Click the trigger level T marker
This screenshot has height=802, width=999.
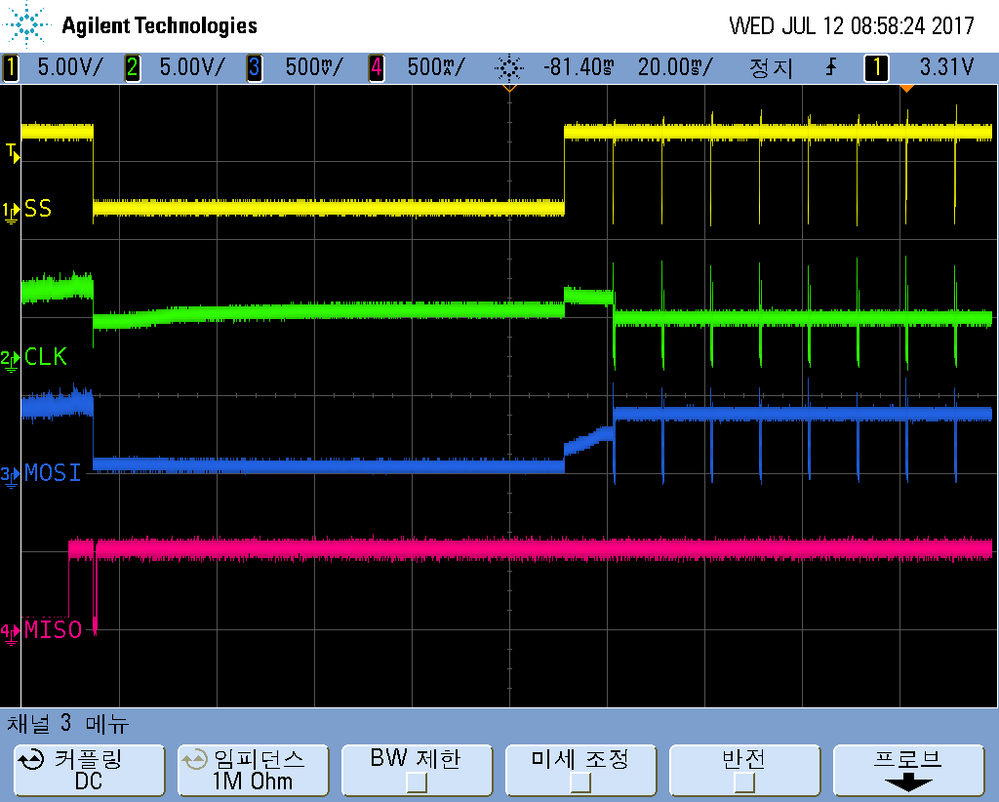coord(11,153)
